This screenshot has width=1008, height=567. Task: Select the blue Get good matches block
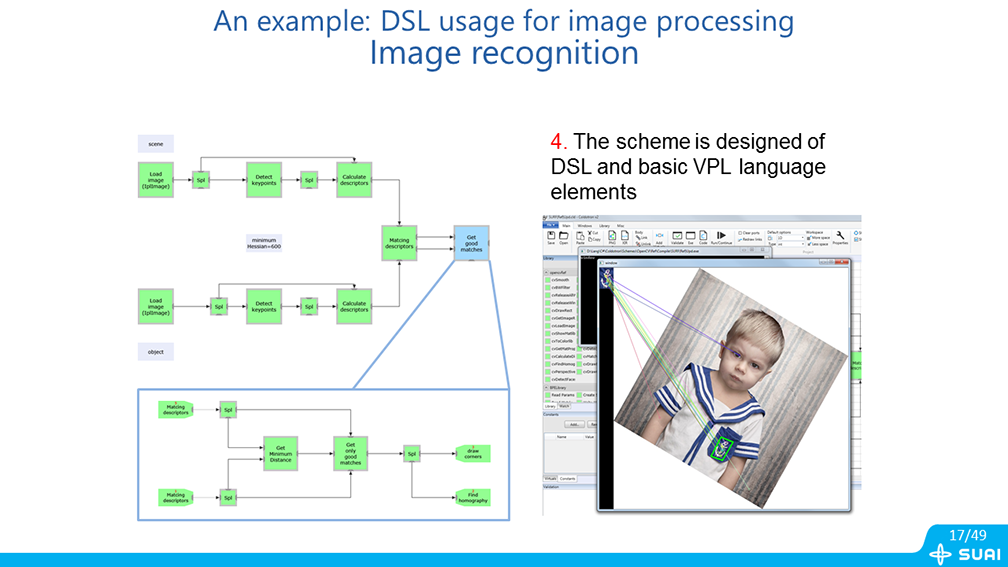471,243
